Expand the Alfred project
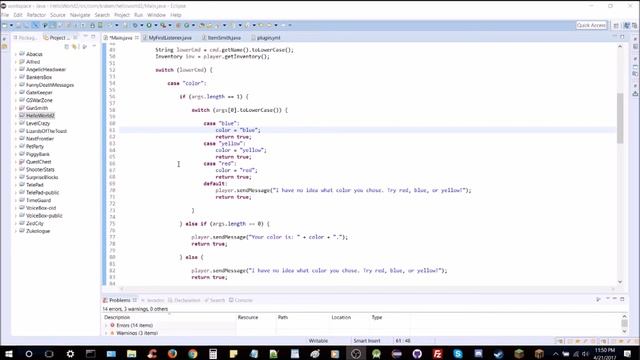 click(x=16, y=62)
